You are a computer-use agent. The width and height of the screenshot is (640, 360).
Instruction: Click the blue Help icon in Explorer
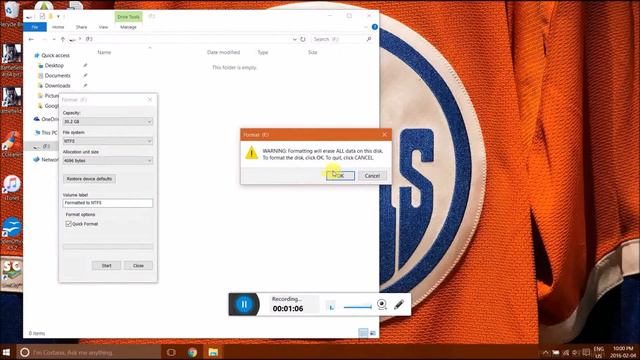click(375, 27)
